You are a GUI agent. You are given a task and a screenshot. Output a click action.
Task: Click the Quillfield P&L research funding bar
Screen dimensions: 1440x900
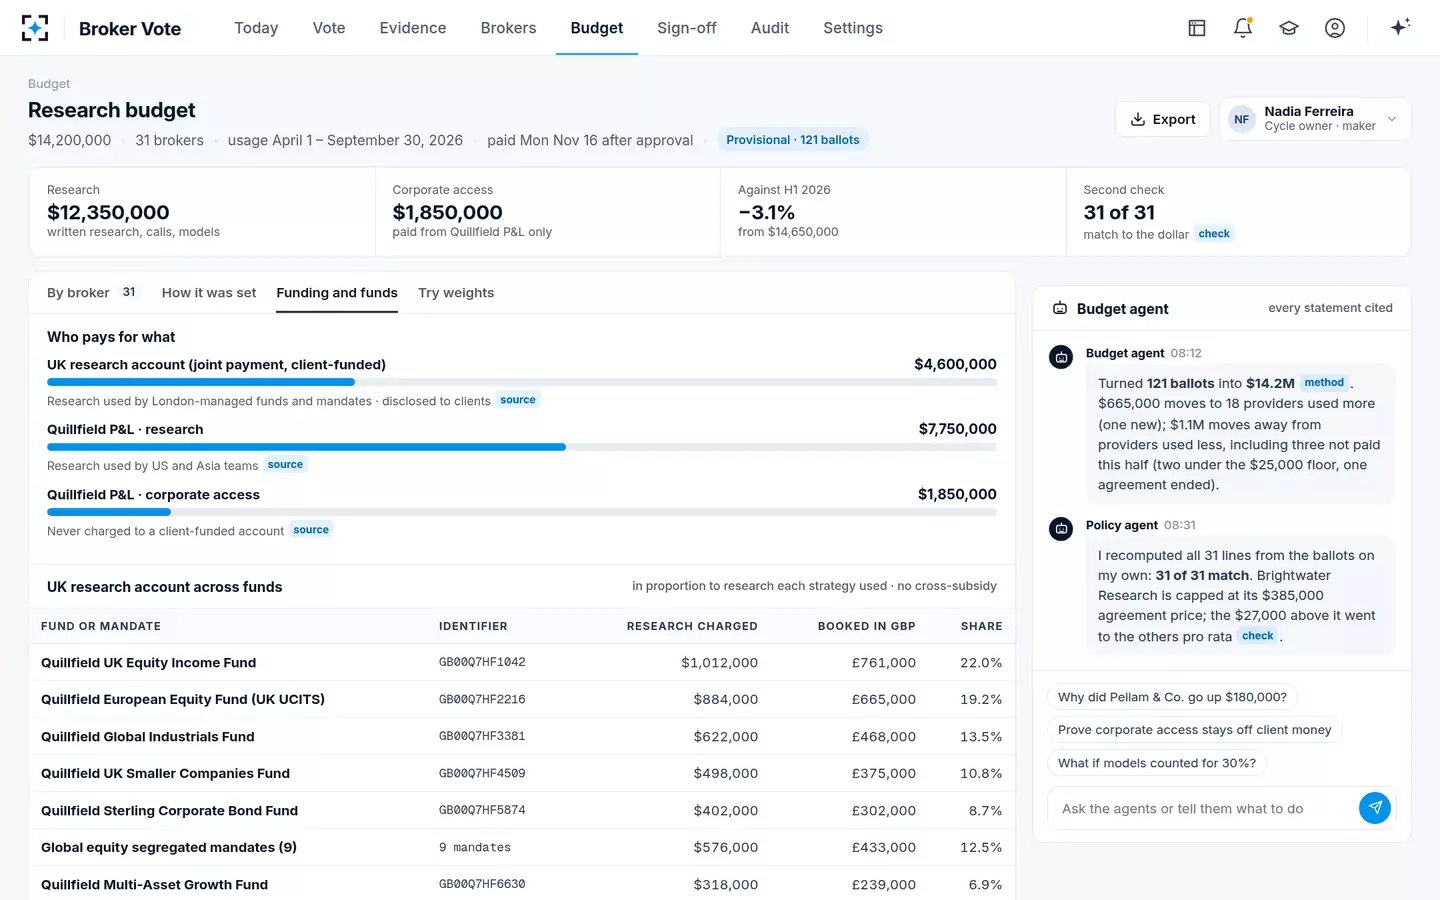[x=522, y=447]
